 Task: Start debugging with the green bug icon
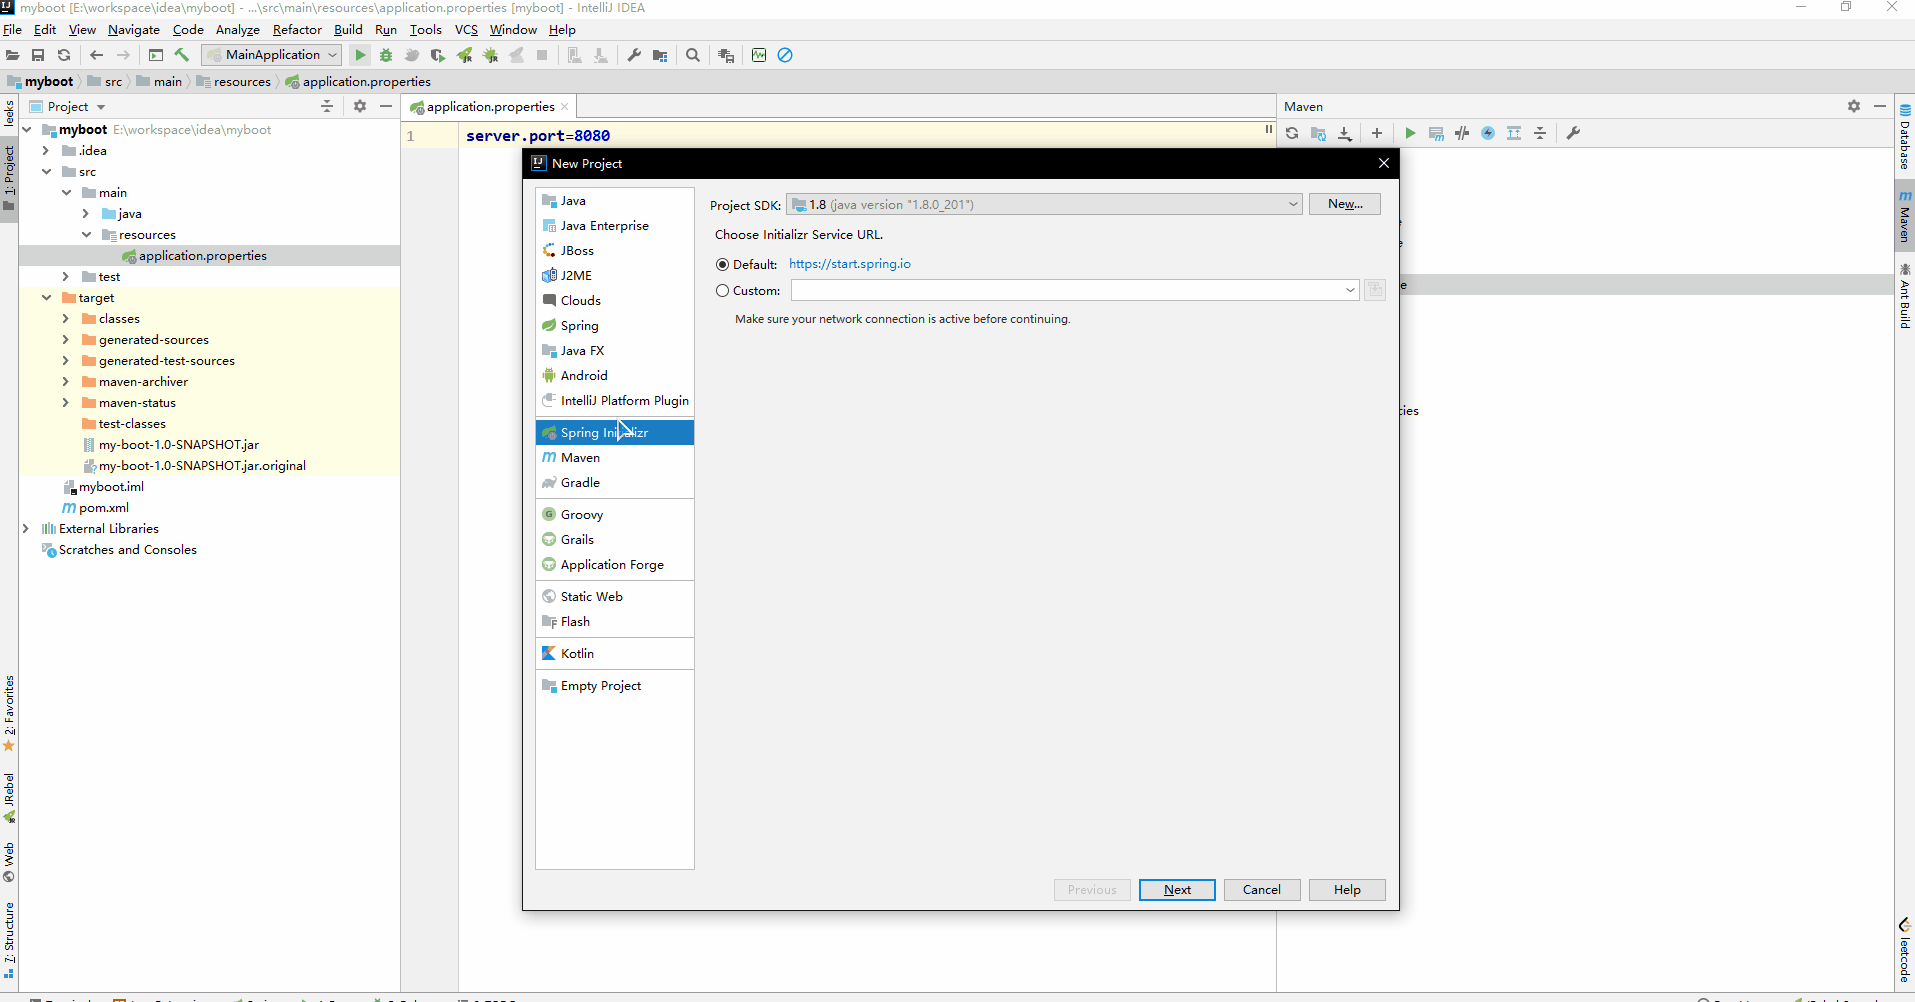coord(386,55)
